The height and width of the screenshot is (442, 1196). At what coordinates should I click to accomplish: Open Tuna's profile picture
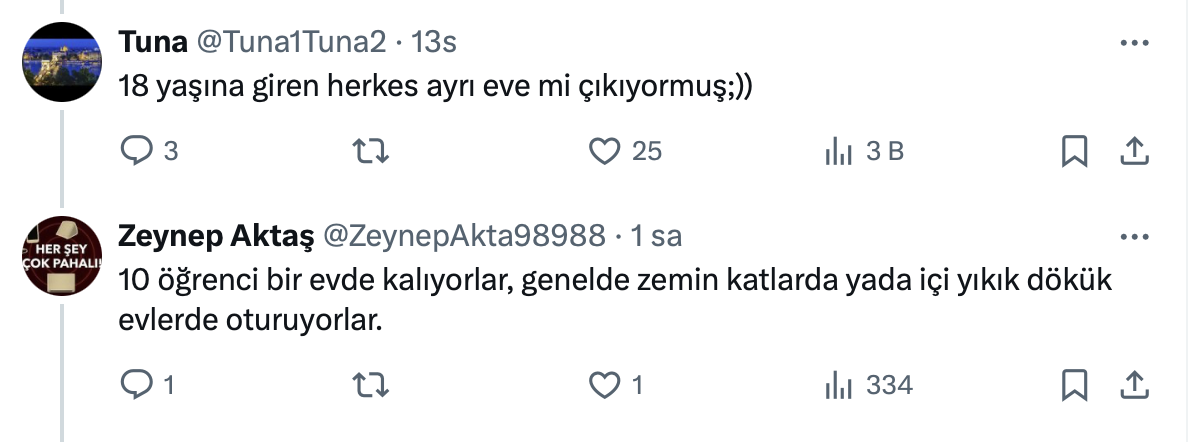[x=62, y=62]
